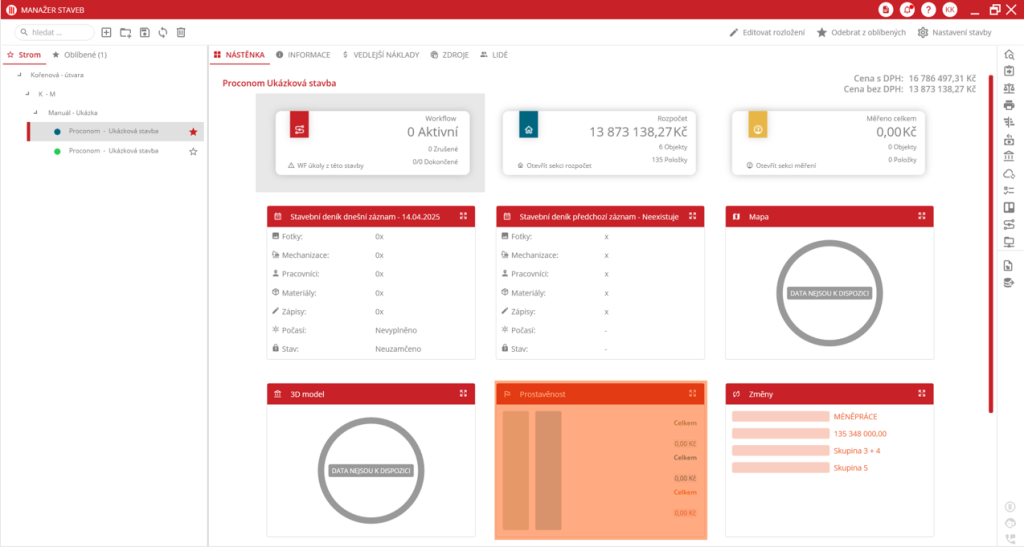Collapse the Kořenová - útvara tree node
The height and width of the screenshot is (547, 1024).
(x=19, y=75)
